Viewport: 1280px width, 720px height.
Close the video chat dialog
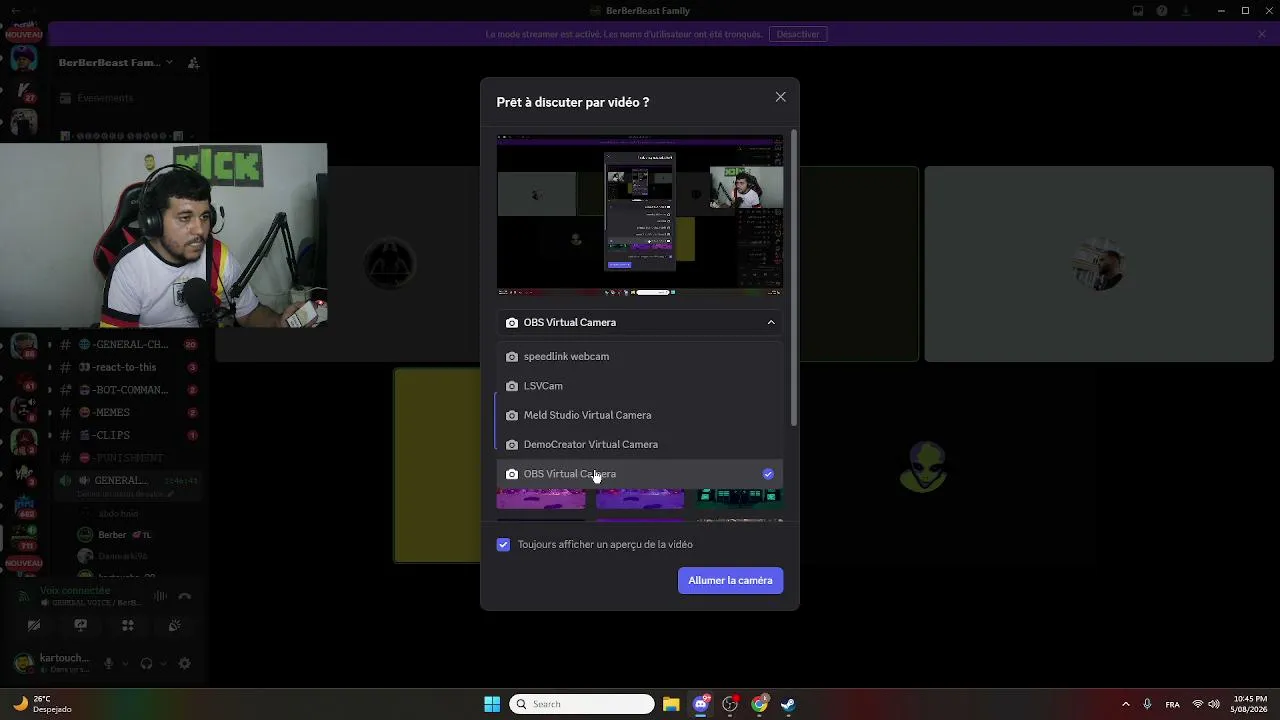click(x=780, y=97)
